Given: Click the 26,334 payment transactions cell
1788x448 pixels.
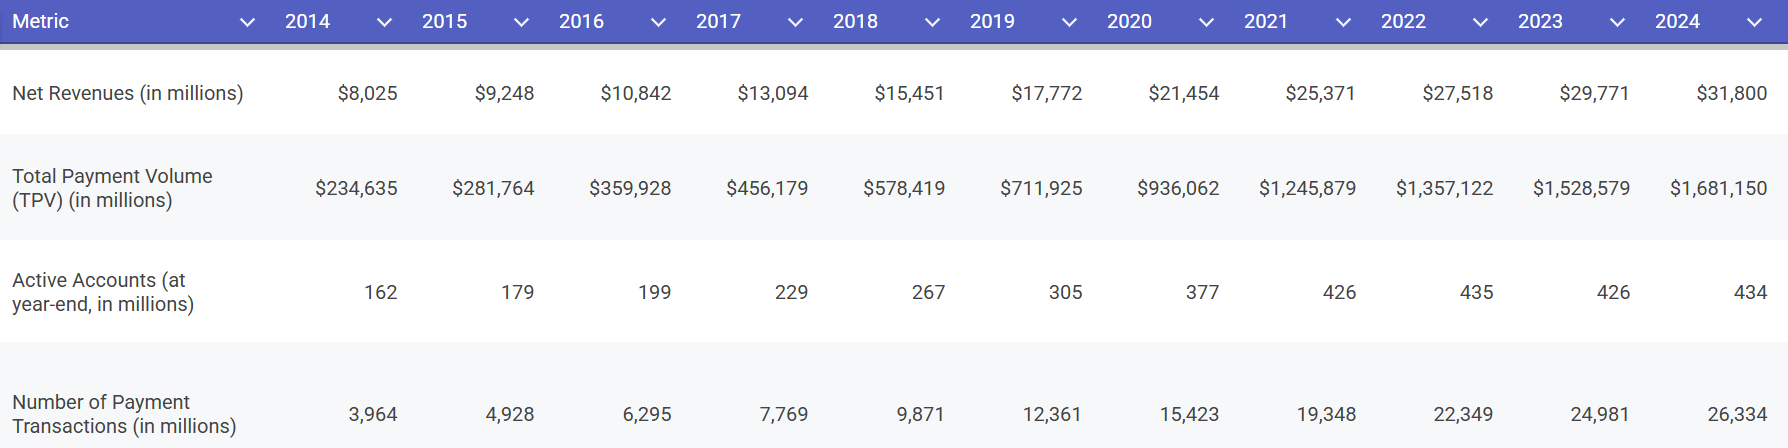Looking at the screenshot, I should (1737, 414).
